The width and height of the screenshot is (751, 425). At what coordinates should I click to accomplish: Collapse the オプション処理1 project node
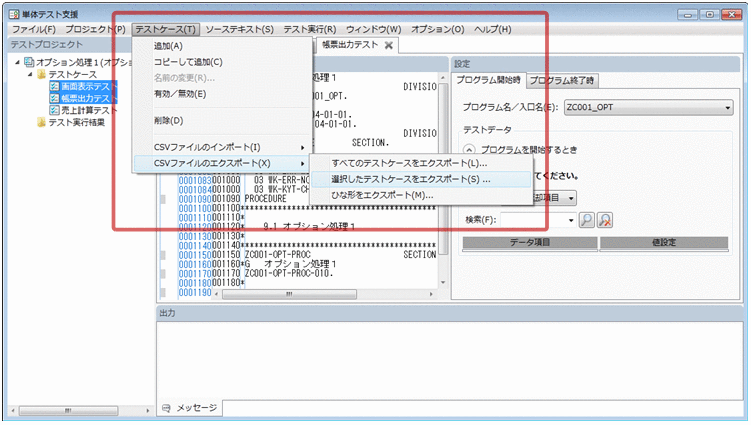[x=17, y=62]
